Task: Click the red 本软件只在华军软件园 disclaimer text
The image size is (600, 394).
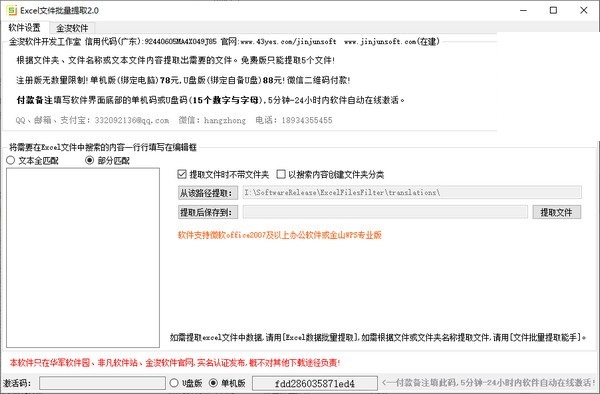Action: click(174, 362)
